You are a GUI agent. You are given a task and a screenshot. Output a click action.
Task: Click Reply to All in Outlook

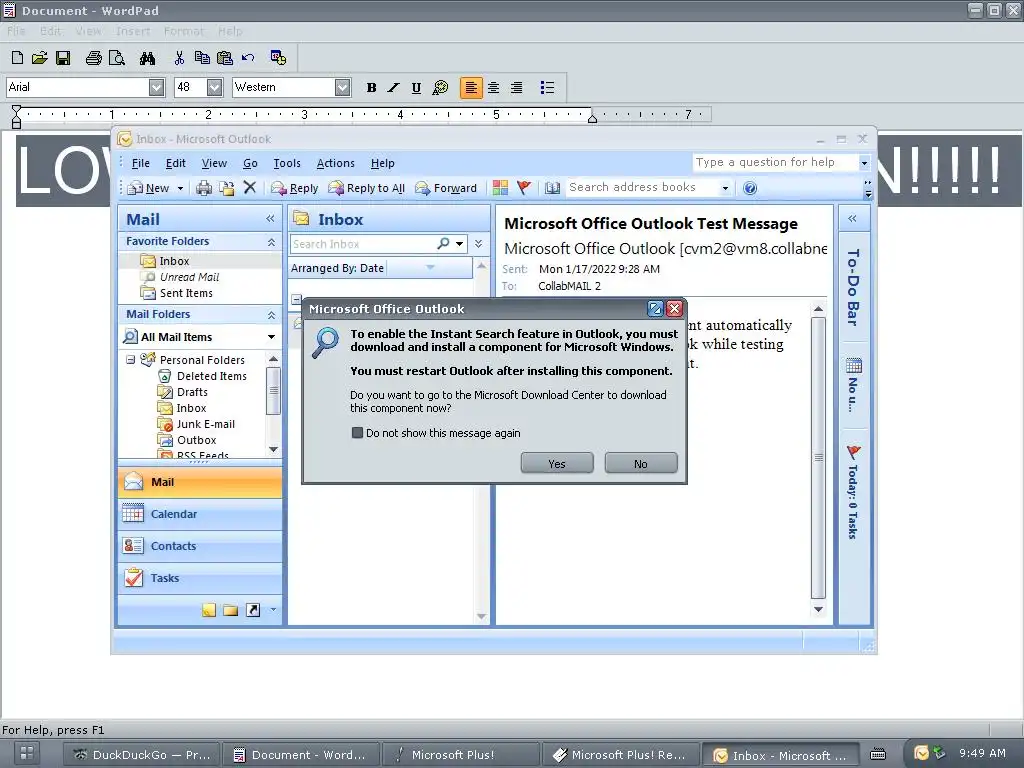pos(366,188)
